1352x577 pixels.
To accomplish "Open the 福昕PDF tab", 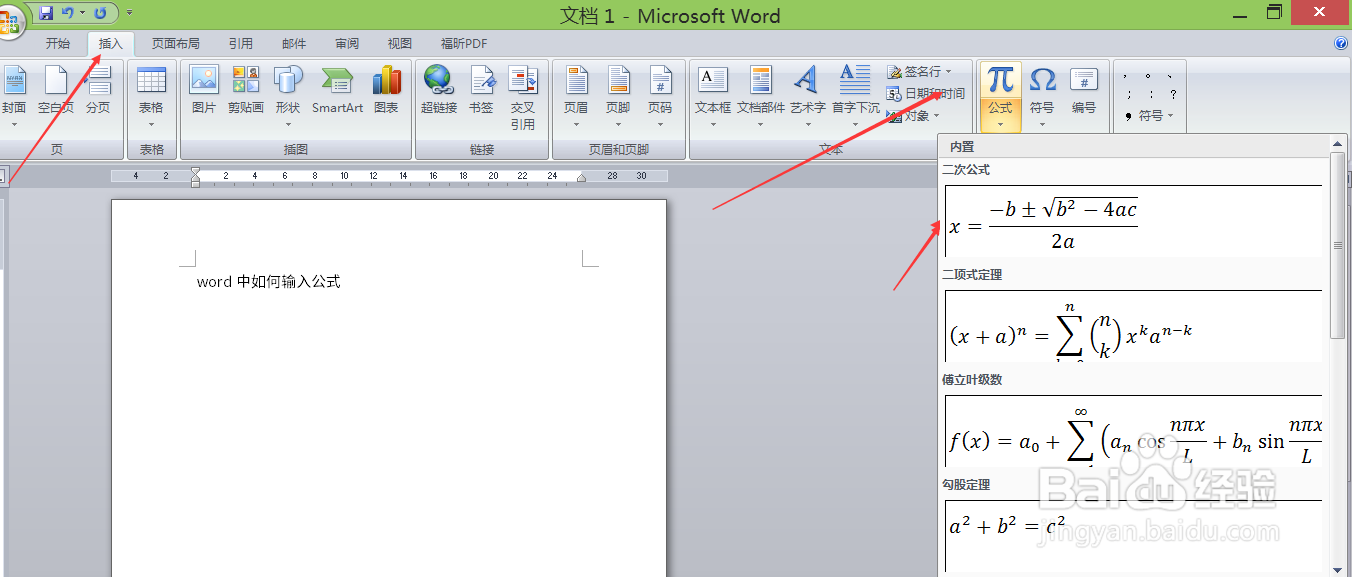I will (x=464, y=44).
